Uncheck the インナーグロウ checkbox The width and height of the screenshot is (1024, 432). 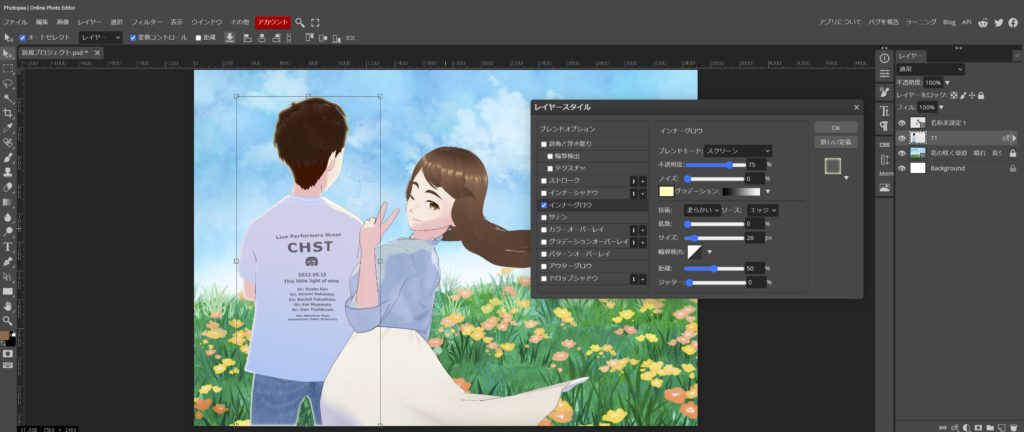click(544, 205)
